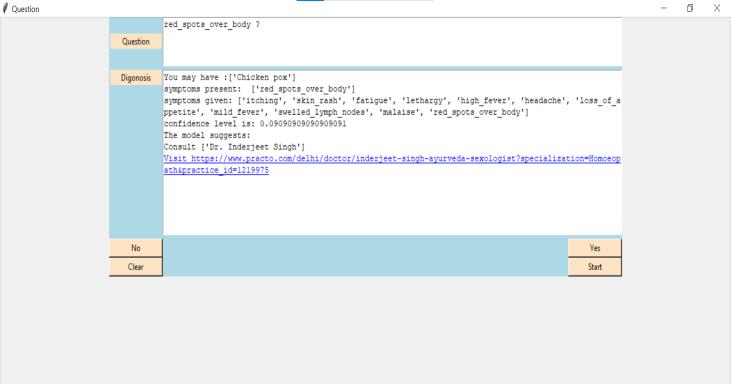Start the diagnosis session
The image size is (731, 384).
[595, 267]
